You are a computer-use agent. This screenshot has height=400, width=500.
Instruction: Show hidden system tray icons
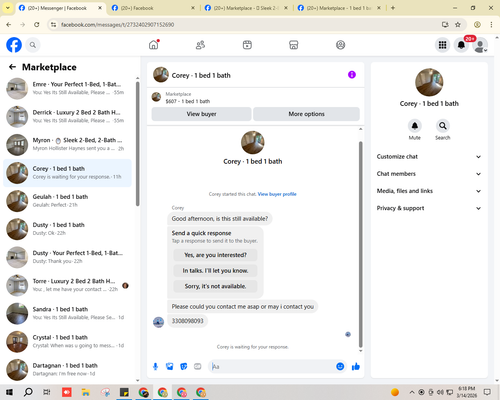[412, 392]
